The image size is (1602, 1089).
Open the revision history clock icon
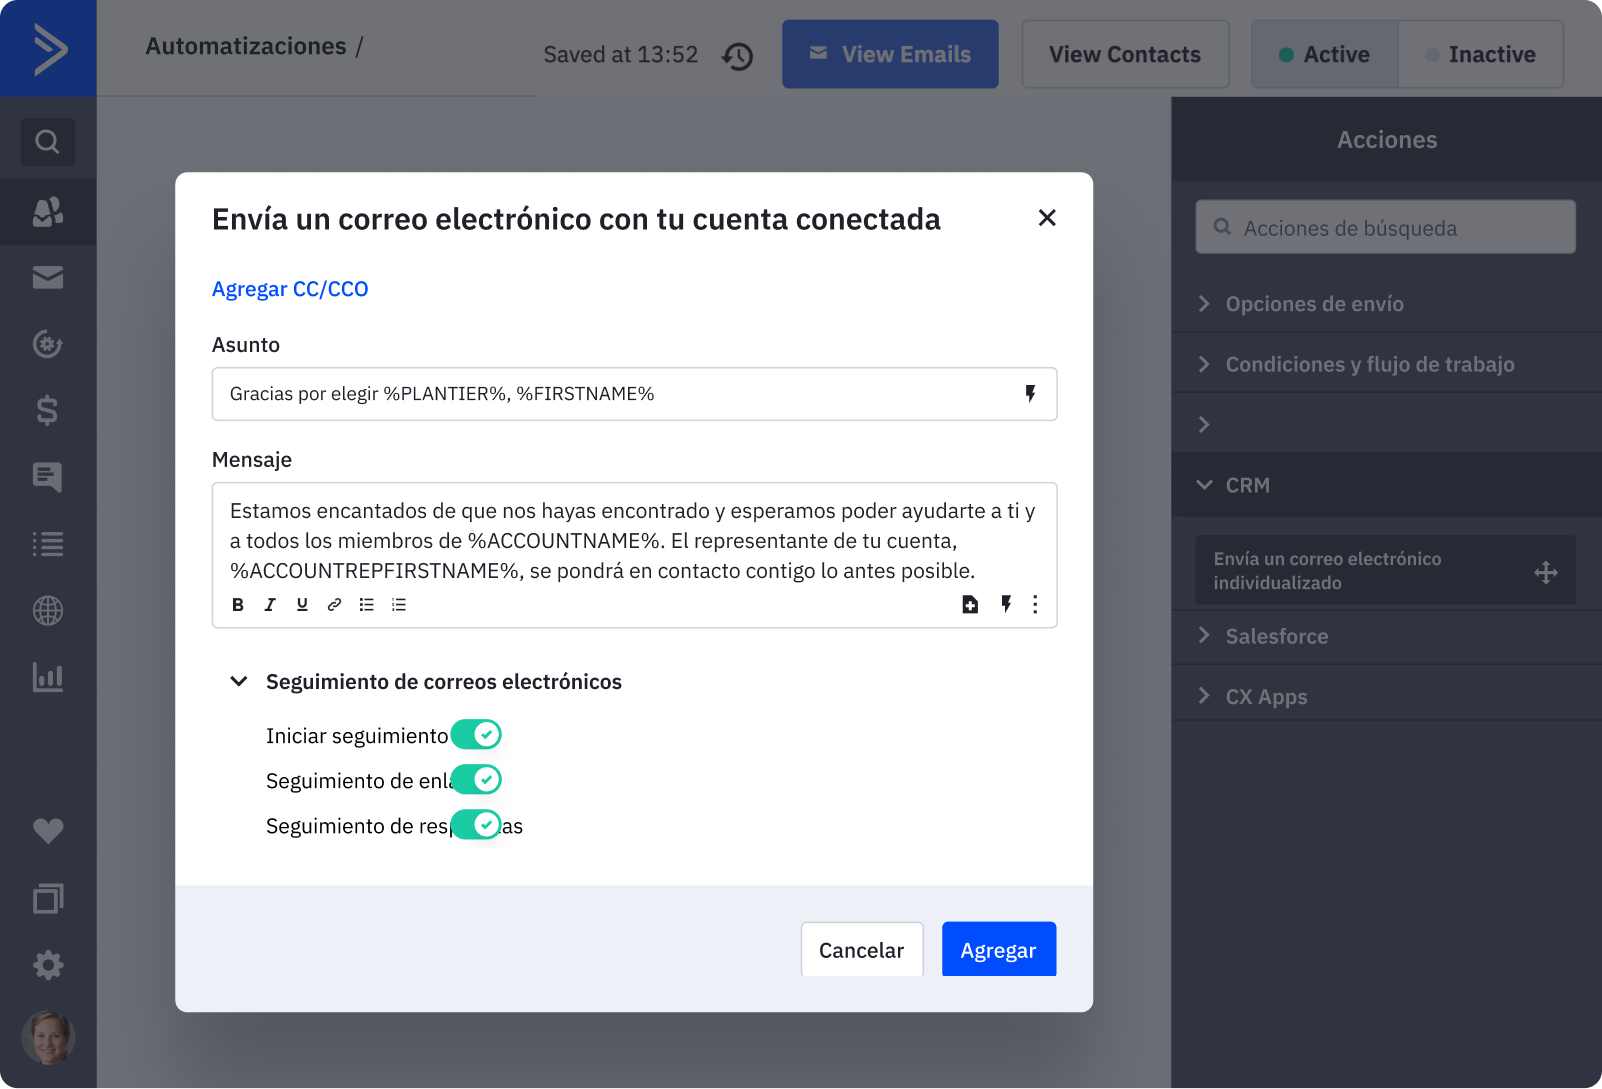(x=737, y=56)
